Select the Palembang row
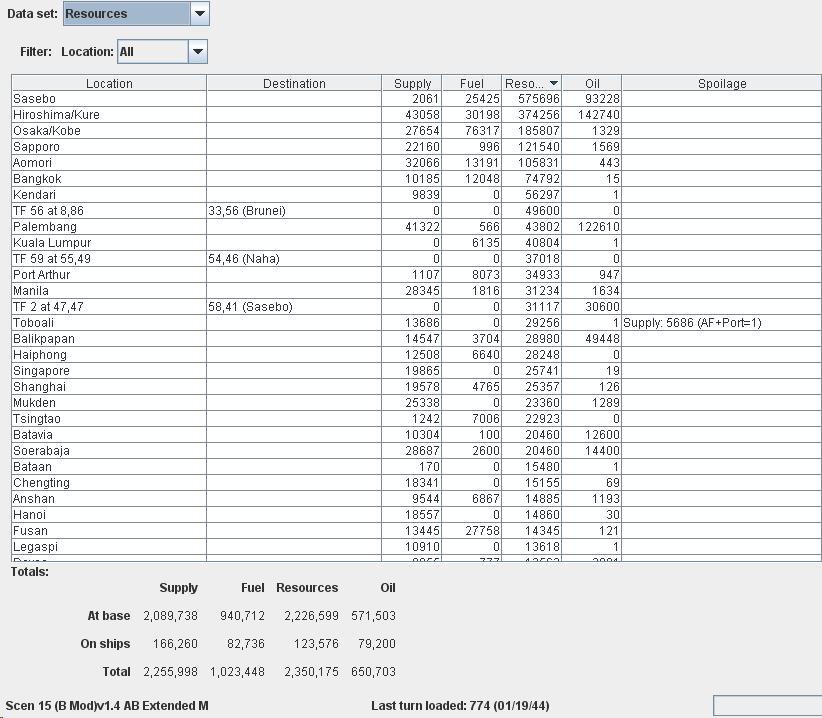Screen dimensions: 822x718 point(416,227)
